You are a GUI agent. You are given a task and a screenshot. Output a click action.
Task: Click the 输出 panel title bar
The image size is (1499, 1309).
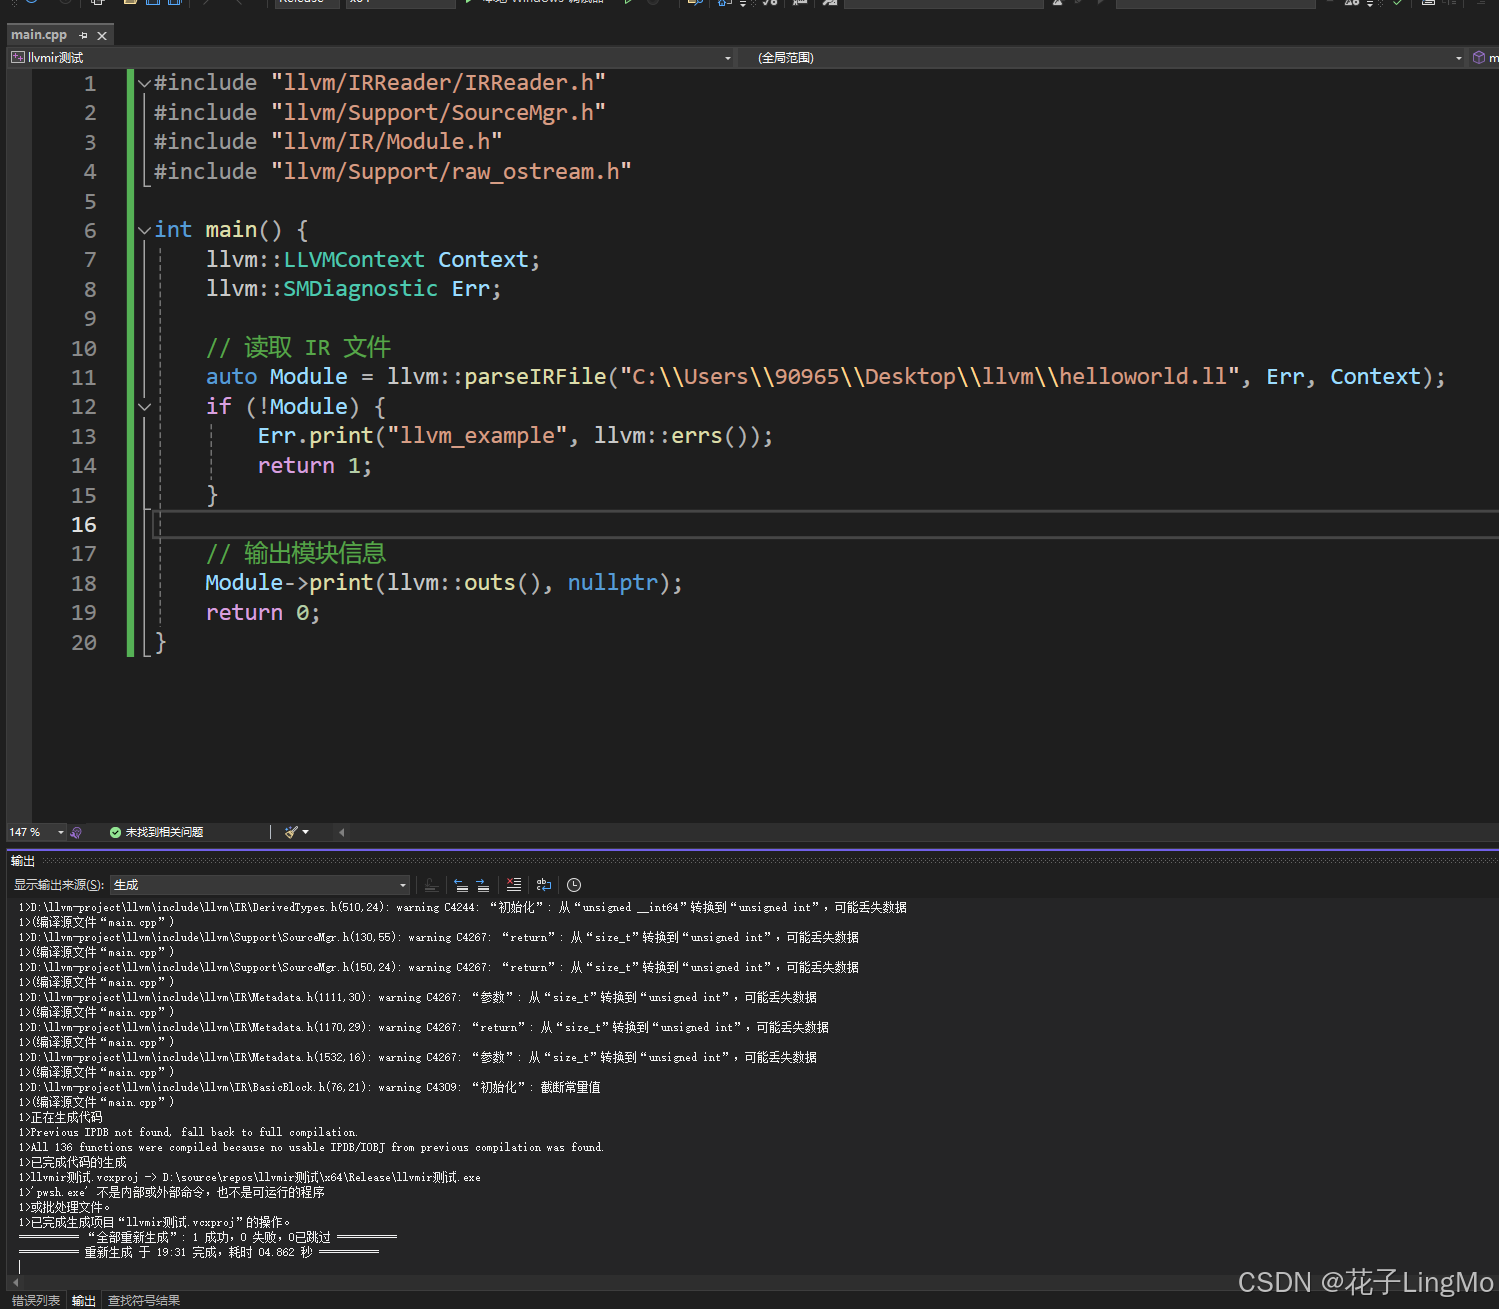tap(752, 861)
